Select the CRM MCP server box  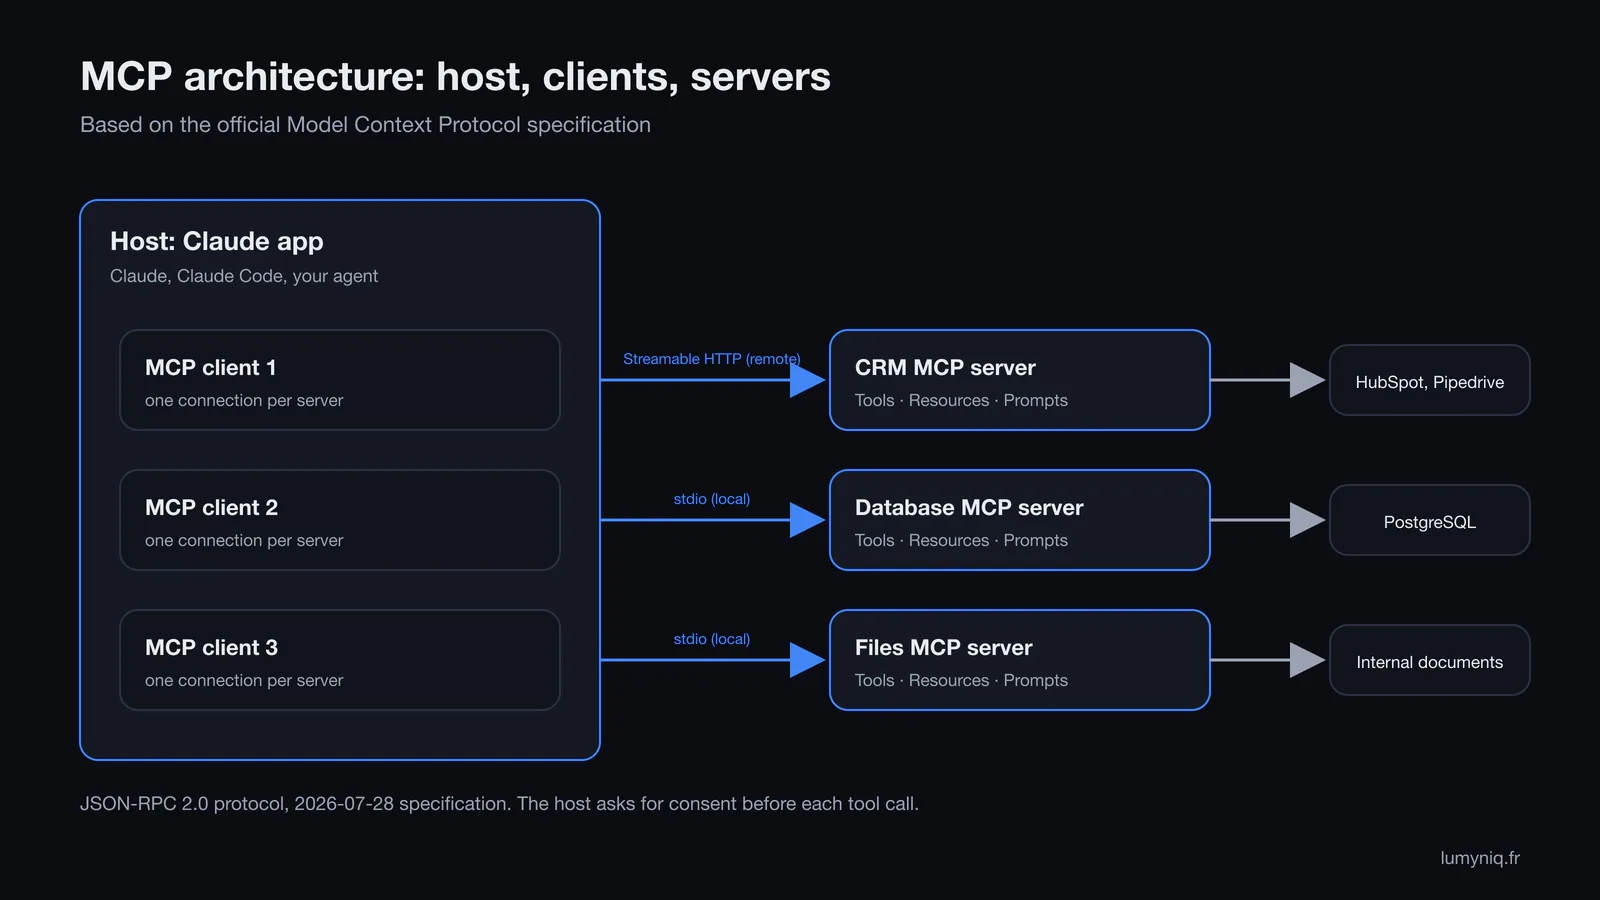click(x=1020, y=380)
